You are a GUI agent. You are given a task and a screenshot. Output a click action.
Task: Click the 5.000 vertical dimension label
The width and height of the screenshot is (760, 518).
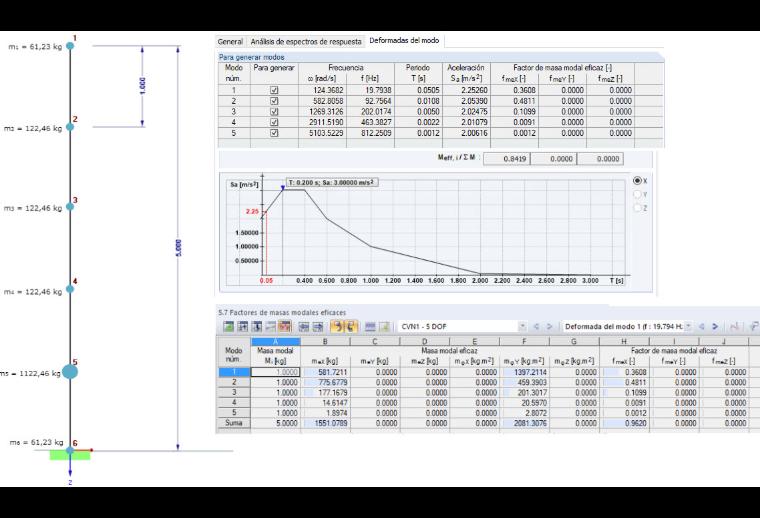pos(178,248)
